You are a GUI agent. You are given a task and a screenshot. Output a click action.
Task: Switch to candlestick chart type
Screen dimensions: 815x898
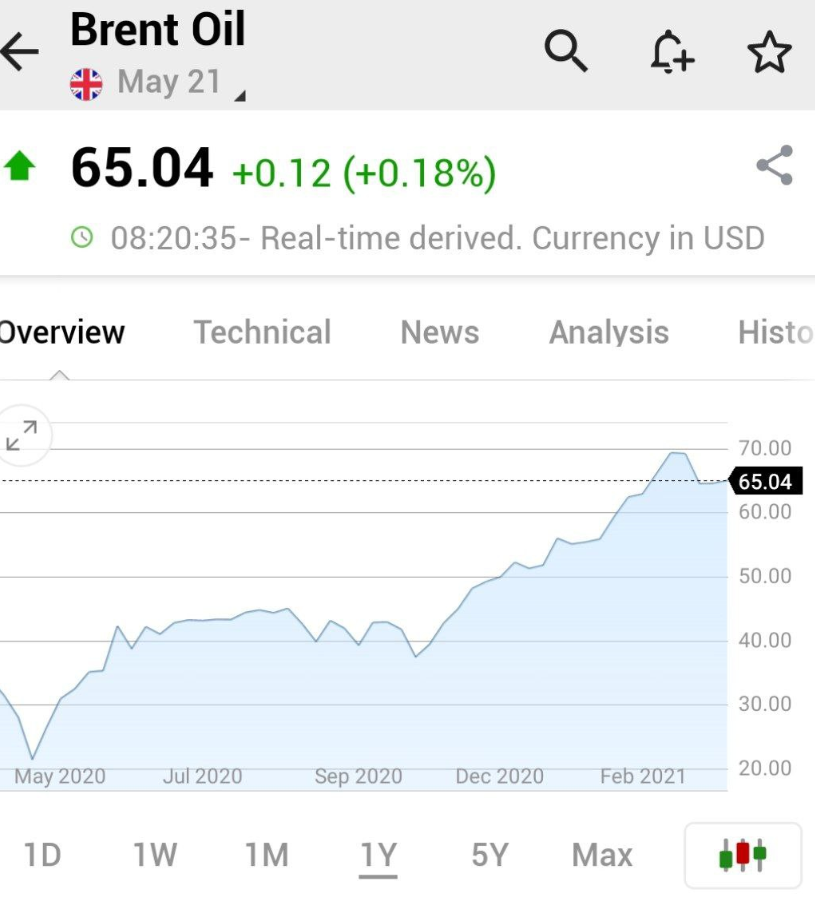743,856
